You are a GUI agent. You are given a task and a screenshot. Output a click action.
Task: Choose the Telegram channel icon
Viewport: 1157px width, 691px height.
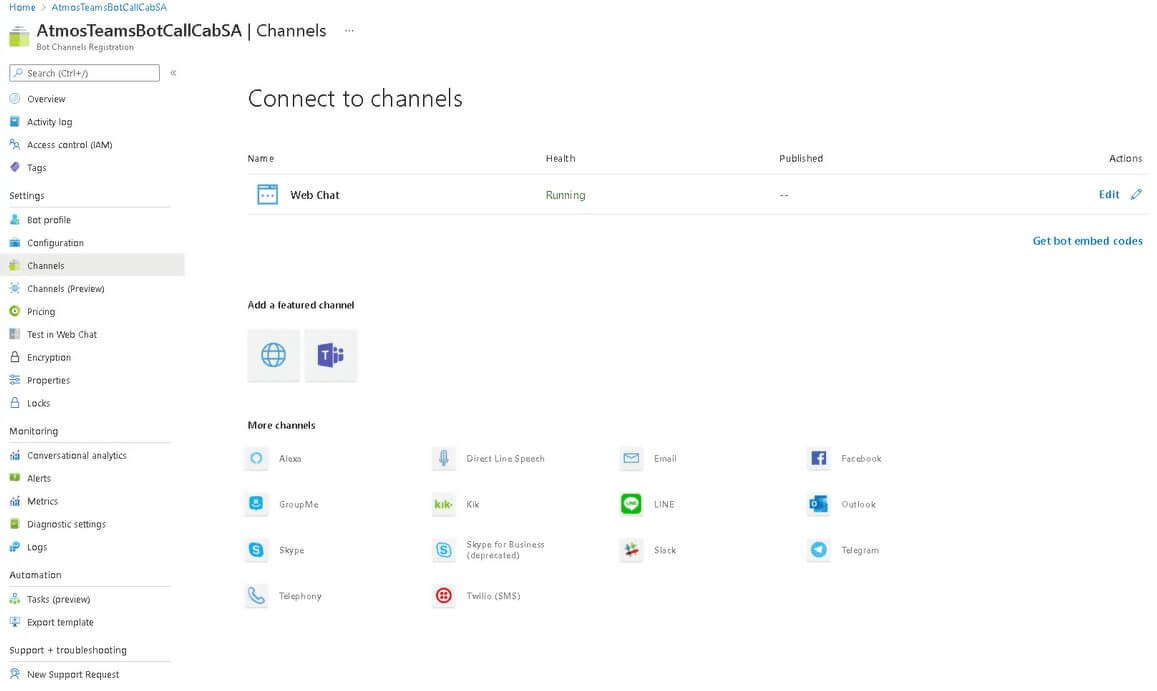click(x=818, y=550)
